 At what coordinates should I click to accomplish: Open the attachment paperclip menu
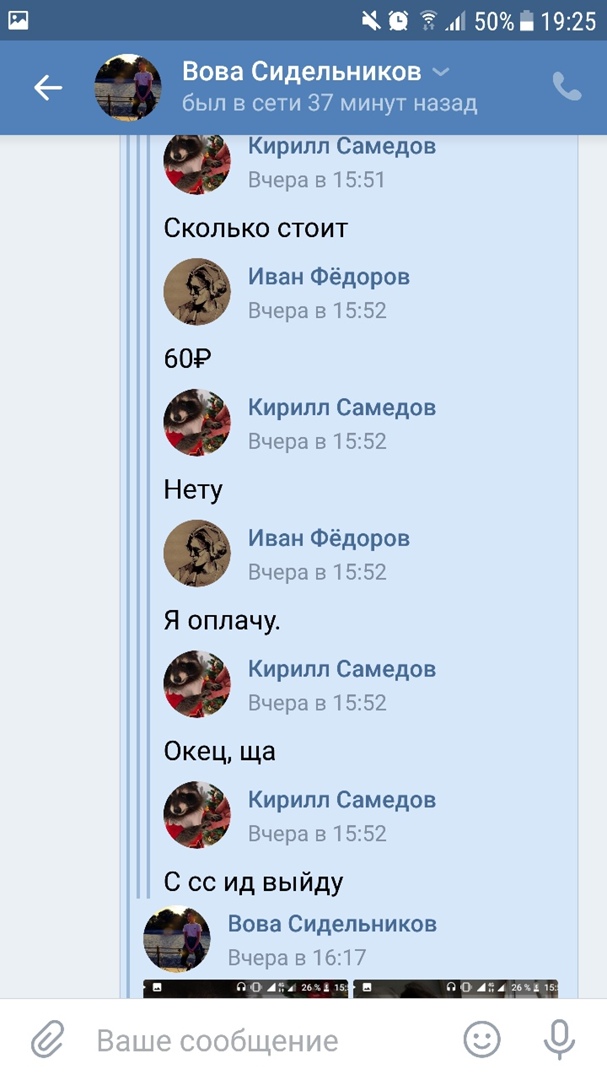point(48,1039)
